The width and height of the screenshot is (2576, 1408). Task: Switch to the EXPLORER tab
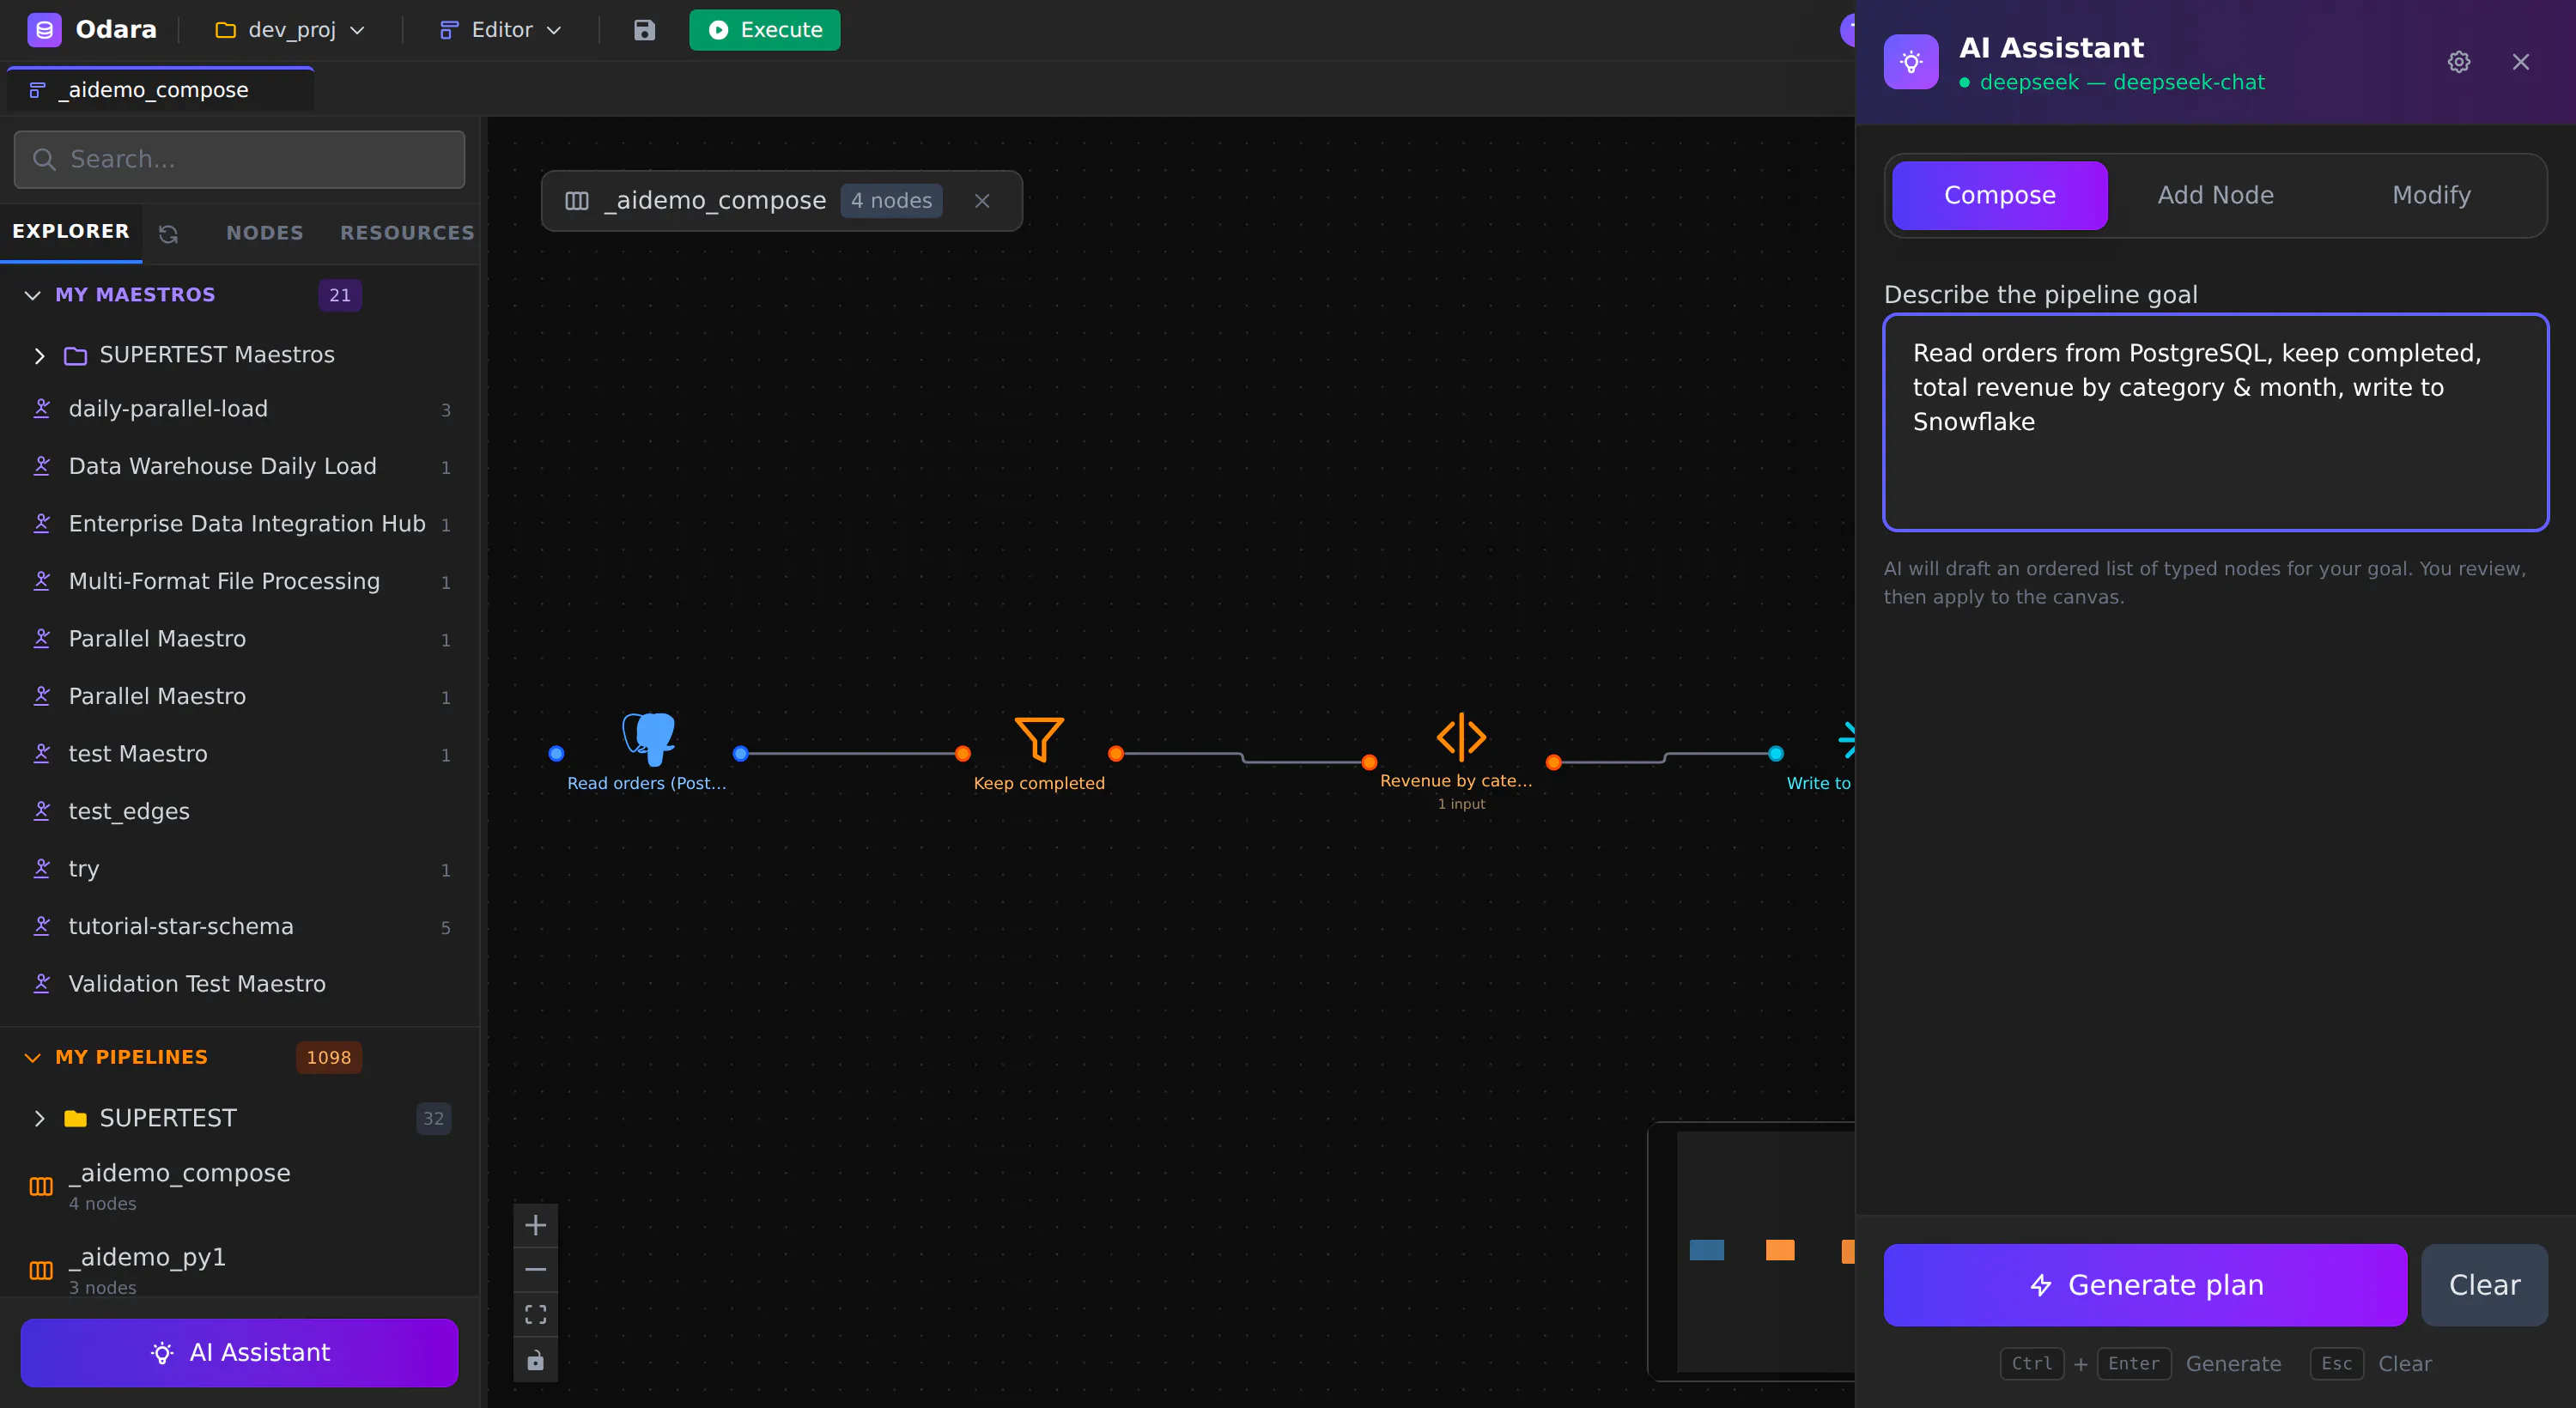(x=71, y=232)
